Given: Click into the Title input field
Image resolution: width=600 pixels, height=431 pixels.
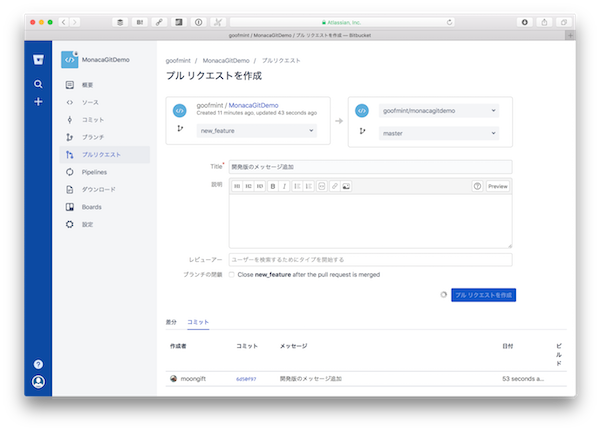Looking at the screenshot, I should tap(370, 167).
